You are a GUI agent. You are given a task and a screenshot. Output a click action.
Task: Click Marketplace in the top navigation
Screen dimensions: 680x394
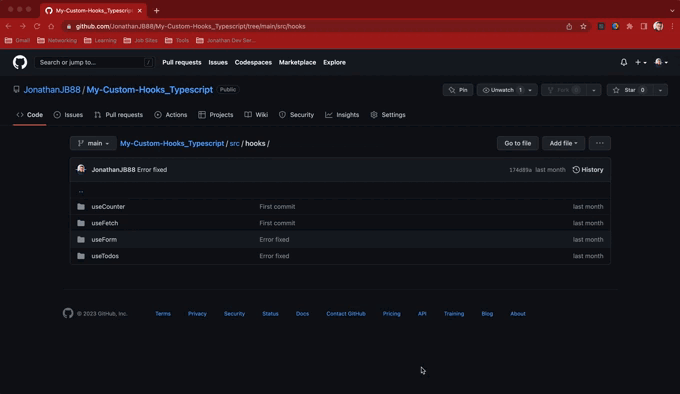pyautogui.click(x=298, y=62)
